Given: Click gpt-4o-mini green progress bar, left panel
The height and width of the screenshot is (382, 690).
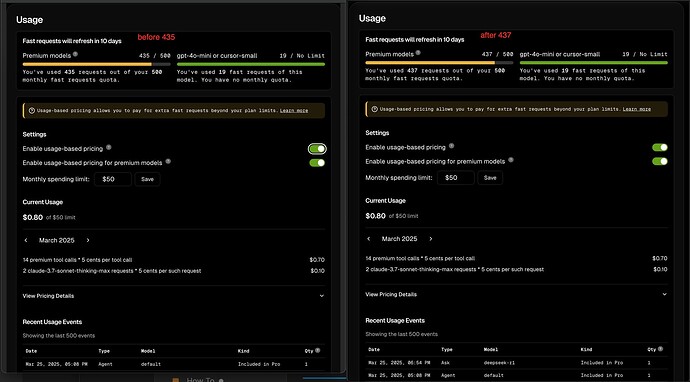Looking at the screenshot, I should [x=251, y=64].
